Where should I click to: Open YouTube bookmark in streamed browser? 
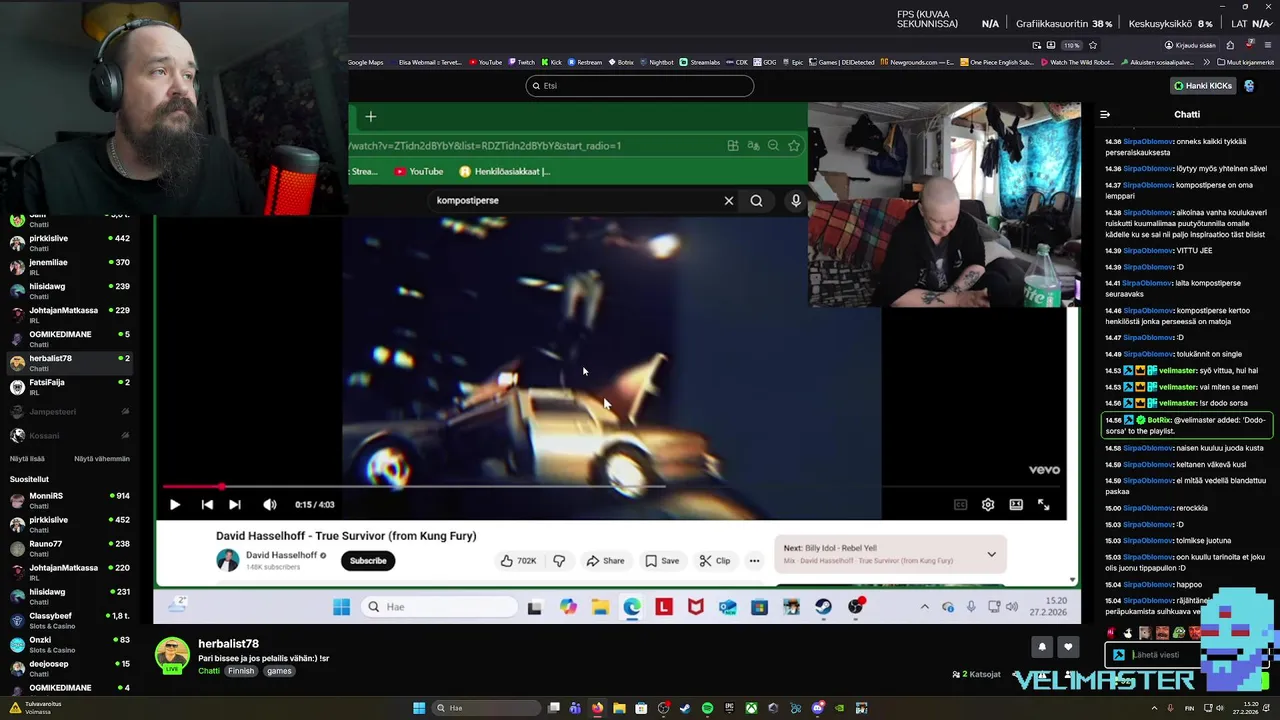tap(419, 172)
